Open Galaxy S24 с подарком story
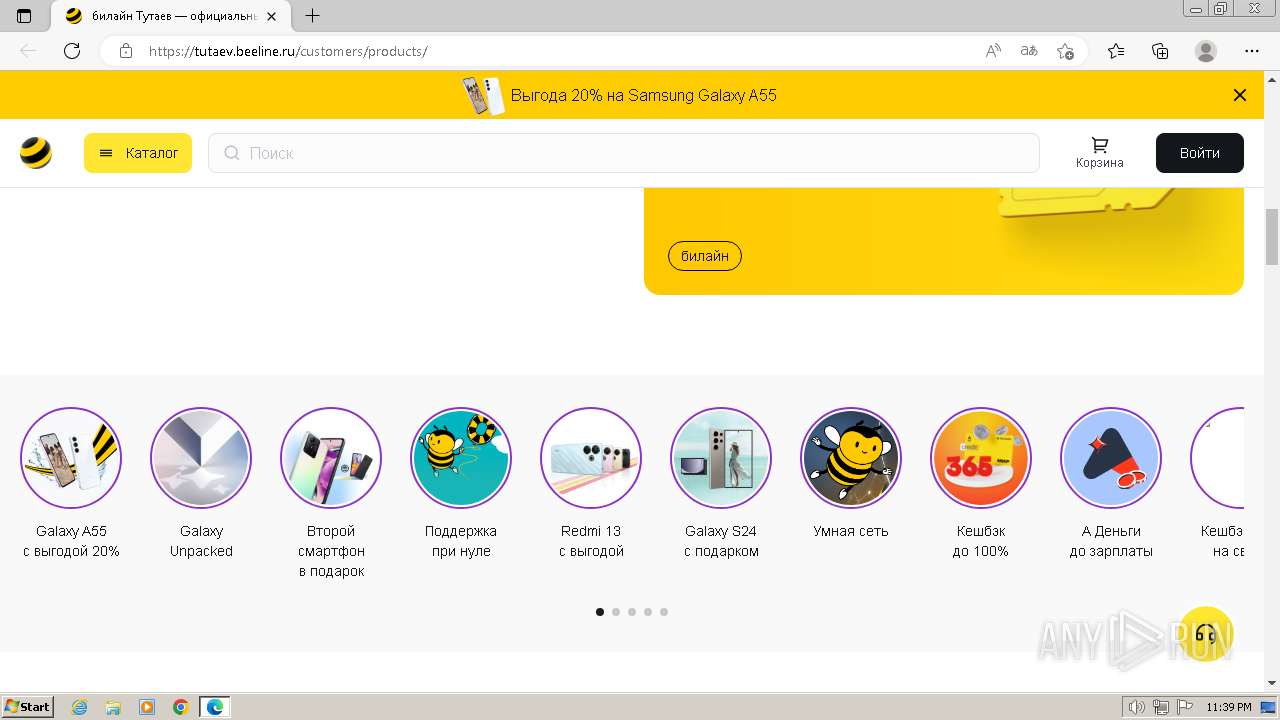Viewport: 1280px width, 720px height. pyautogui.click(x=721, y=458)
